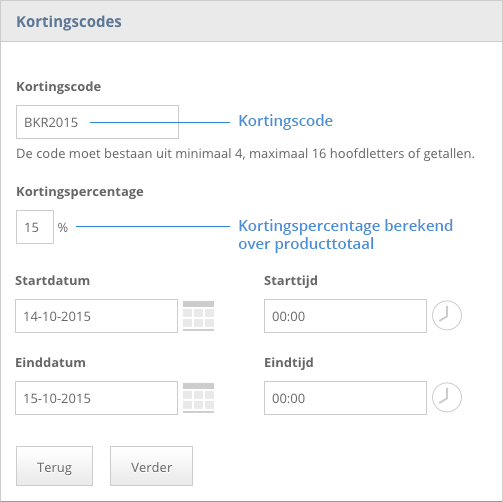503x502 pixels.
Task: Open the Startdatum calendar picker icon
Action: [199, 316]
